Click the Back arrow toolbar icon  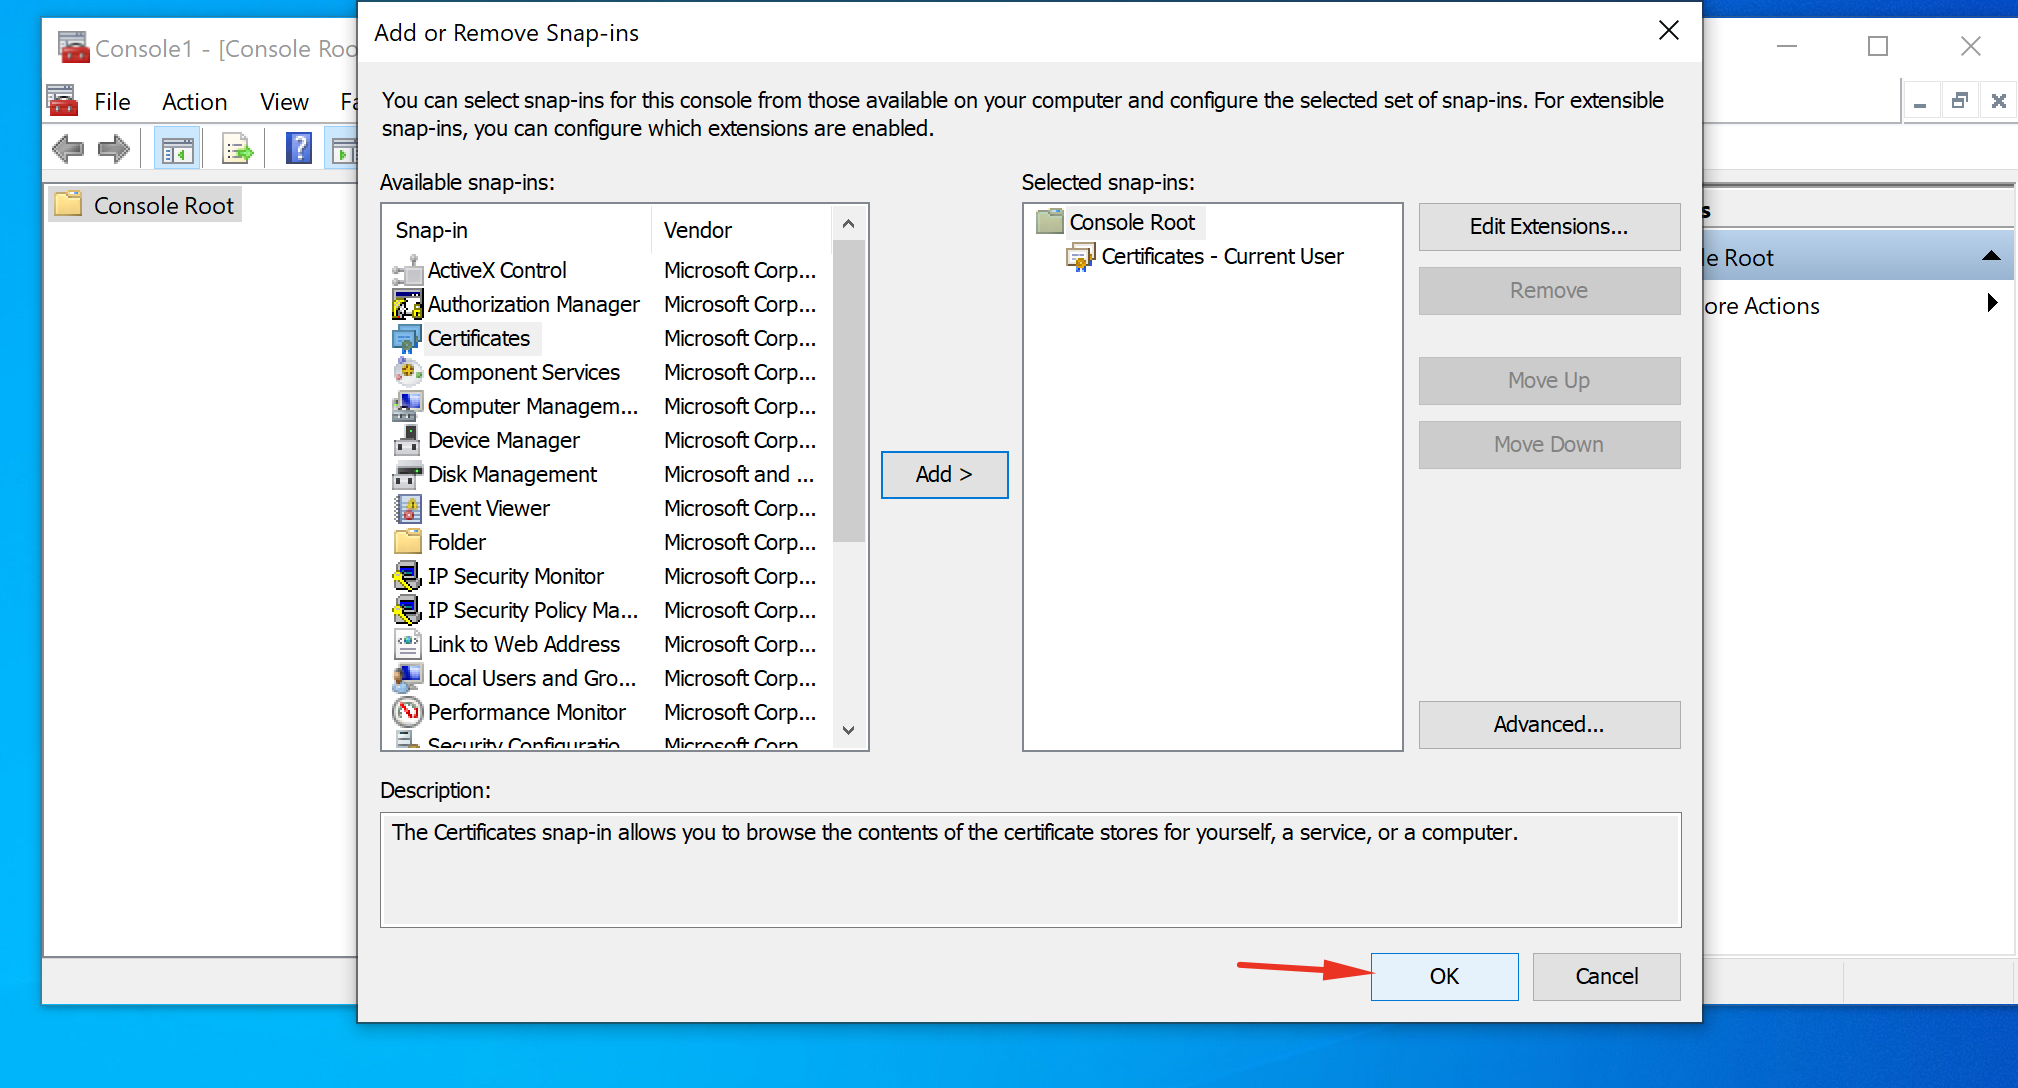(x=68, y=150)
